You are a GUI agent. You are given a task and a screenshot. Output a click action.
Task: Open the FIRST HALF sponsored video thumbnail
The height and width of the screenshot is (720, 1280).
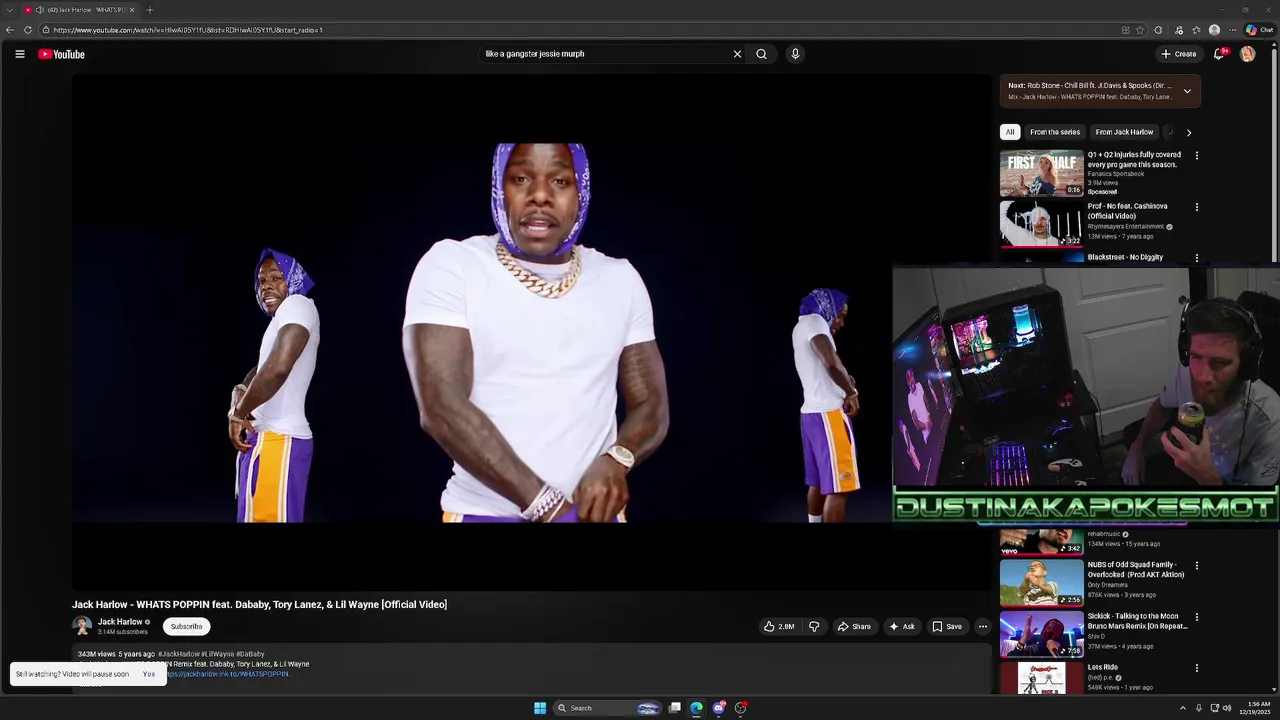[1042, 173]
